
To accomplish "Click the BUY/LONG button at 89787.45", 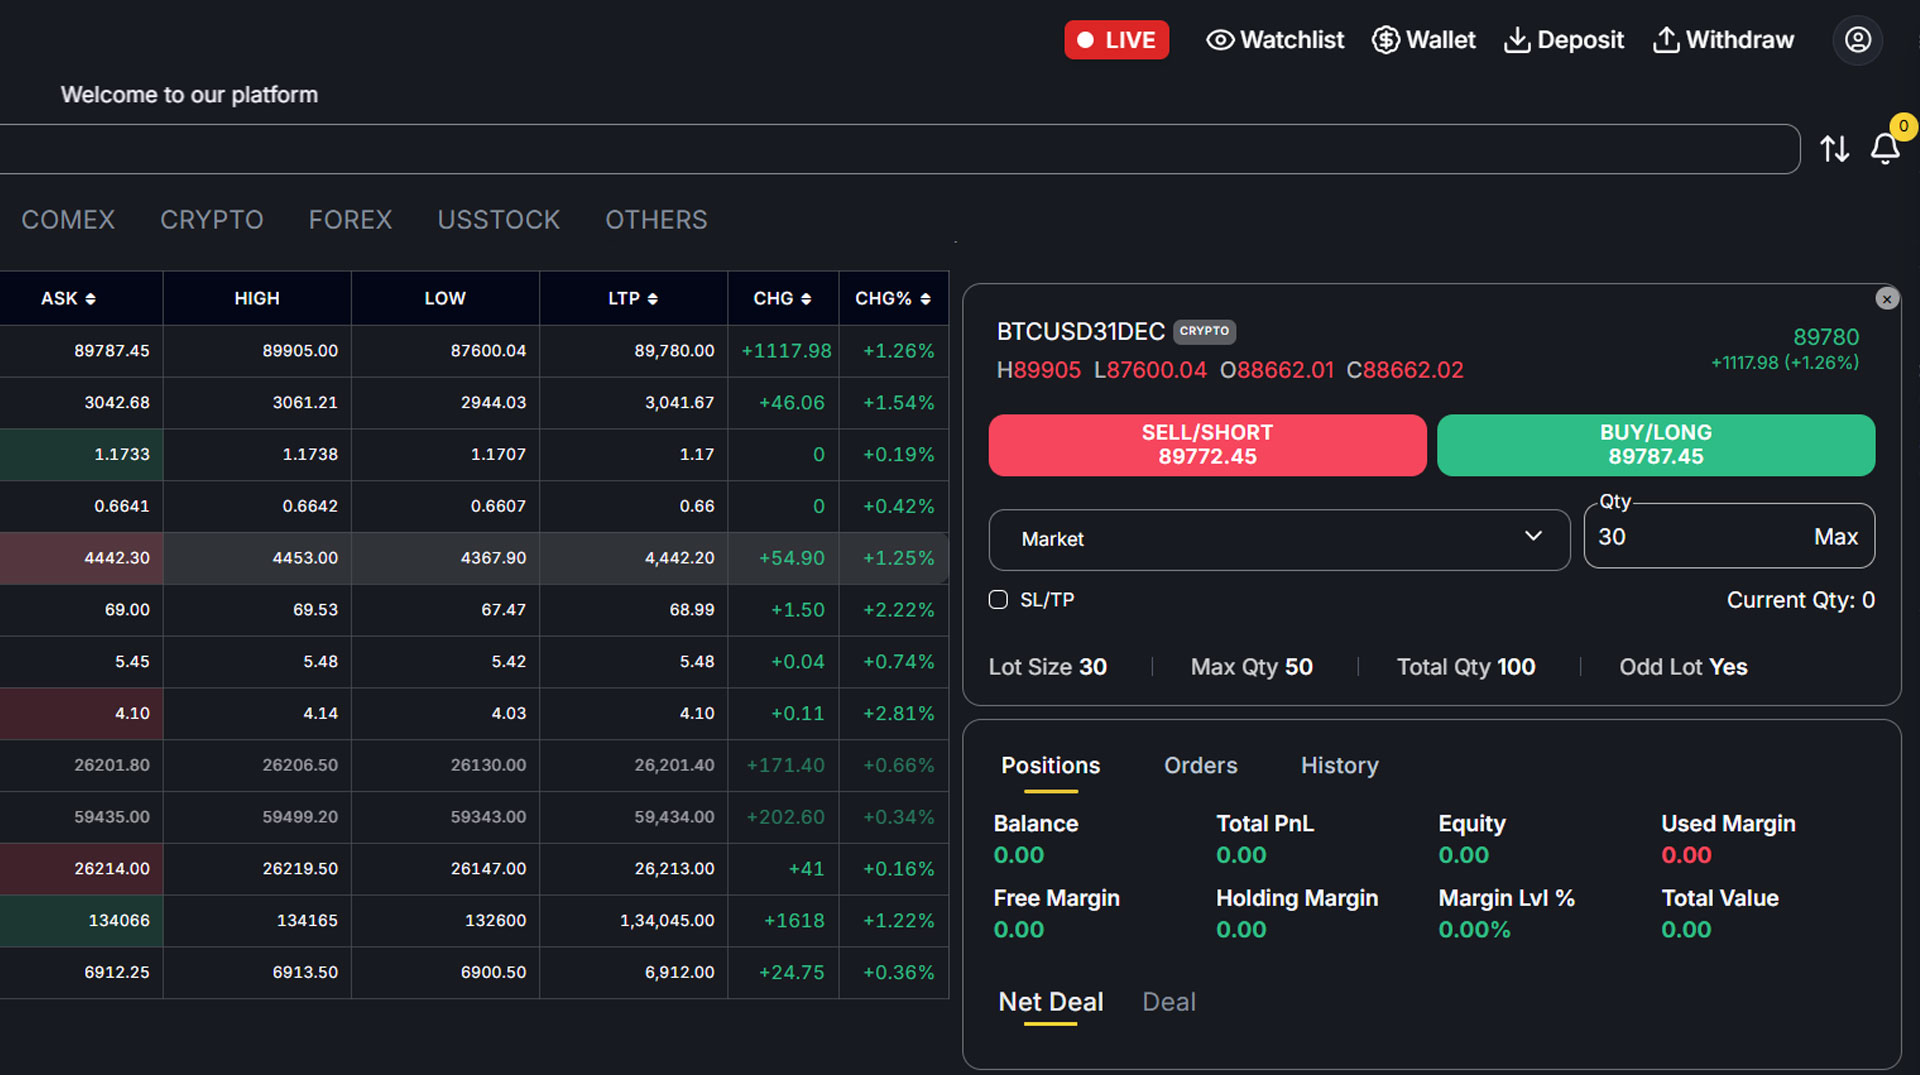I will 1655,445.
